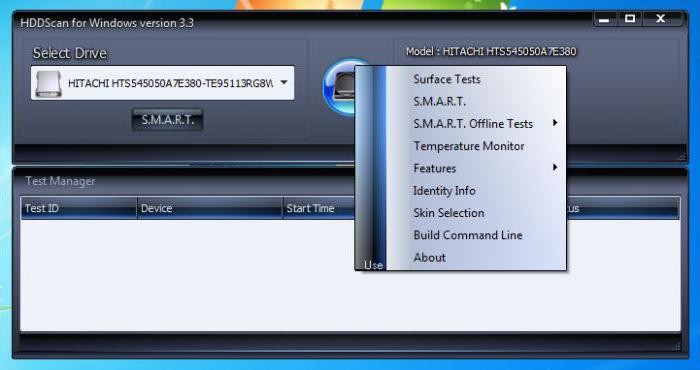Screen dimensions: 700x370
Task: Click the upper panel resize grip
Action: pos(681,157)
